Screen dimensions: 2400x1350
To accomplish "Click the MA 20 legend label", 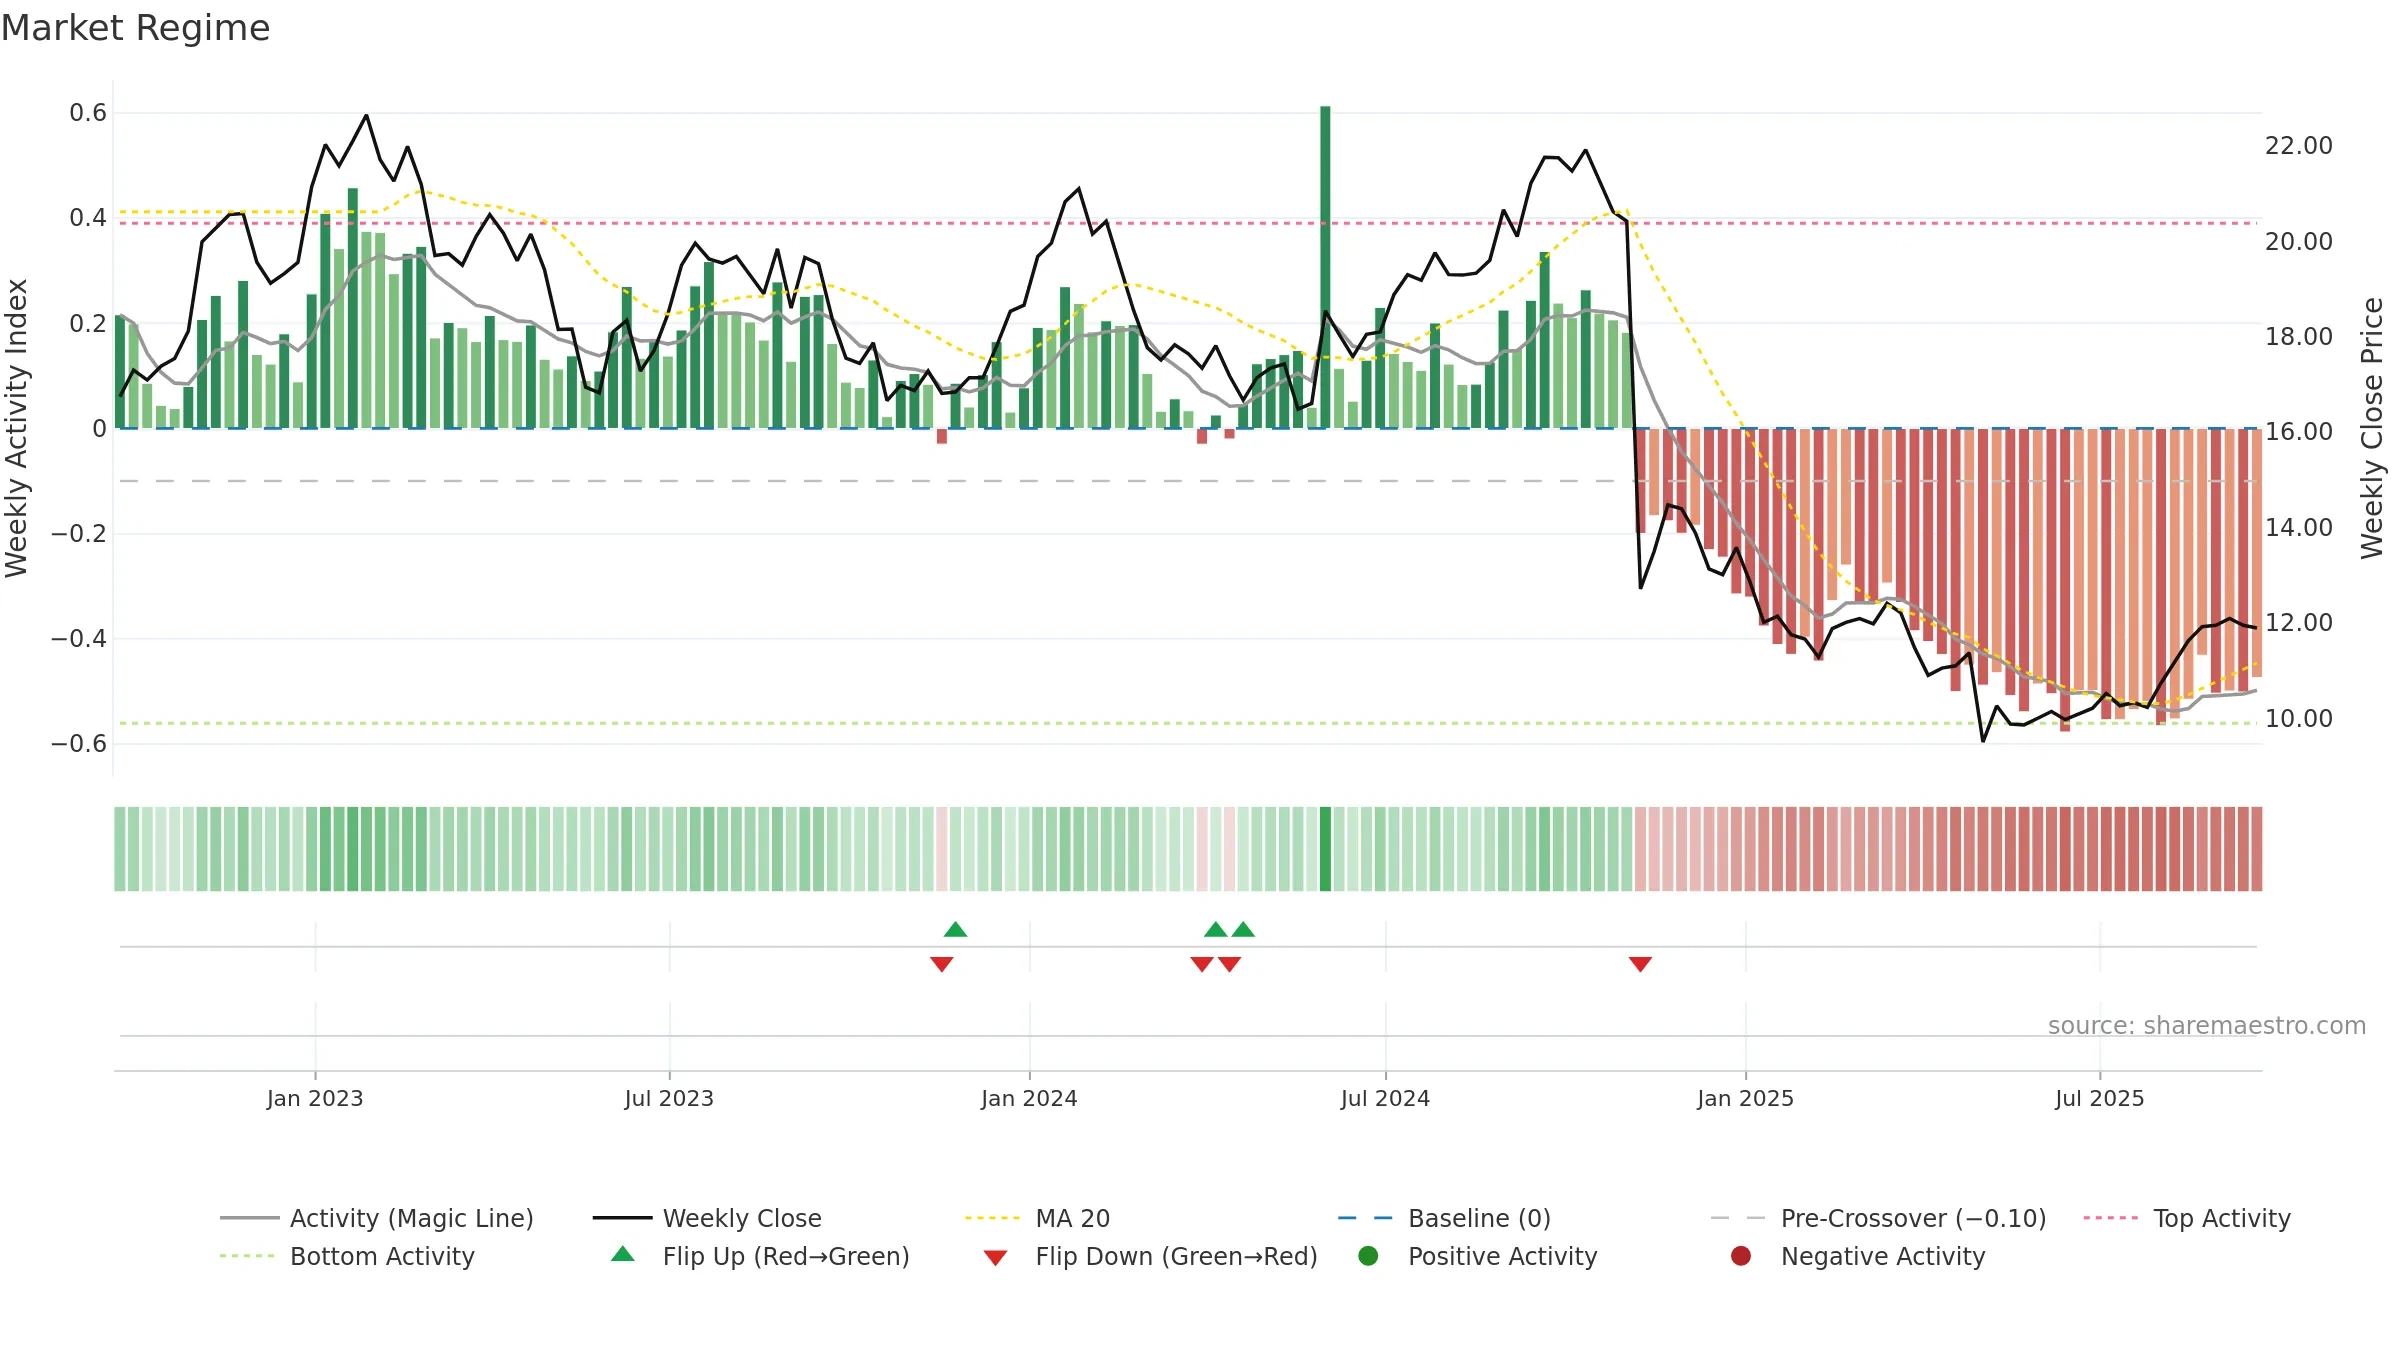I will click(1072, 1218).
